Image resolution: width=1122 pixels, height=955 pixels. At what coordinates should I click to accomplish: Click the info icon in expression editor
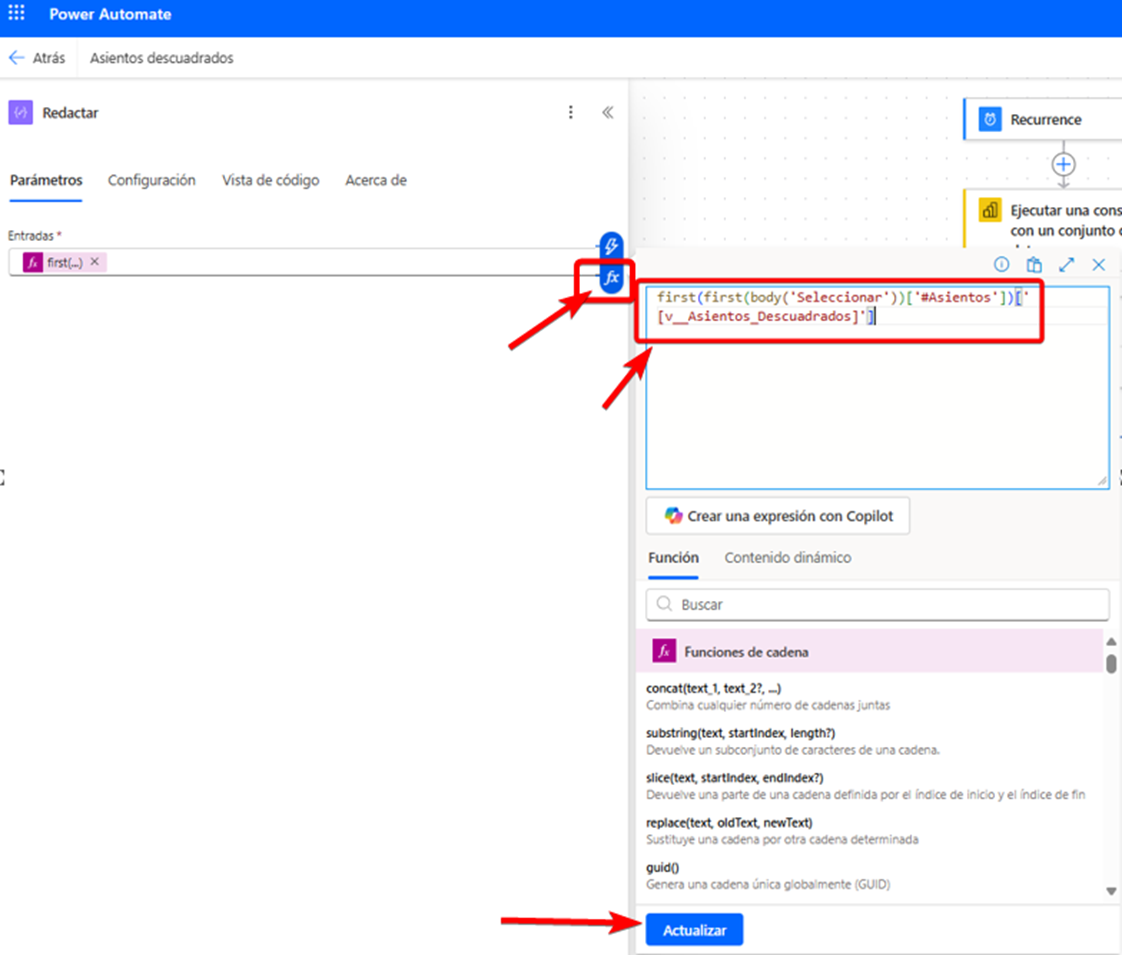(1001, 265)
